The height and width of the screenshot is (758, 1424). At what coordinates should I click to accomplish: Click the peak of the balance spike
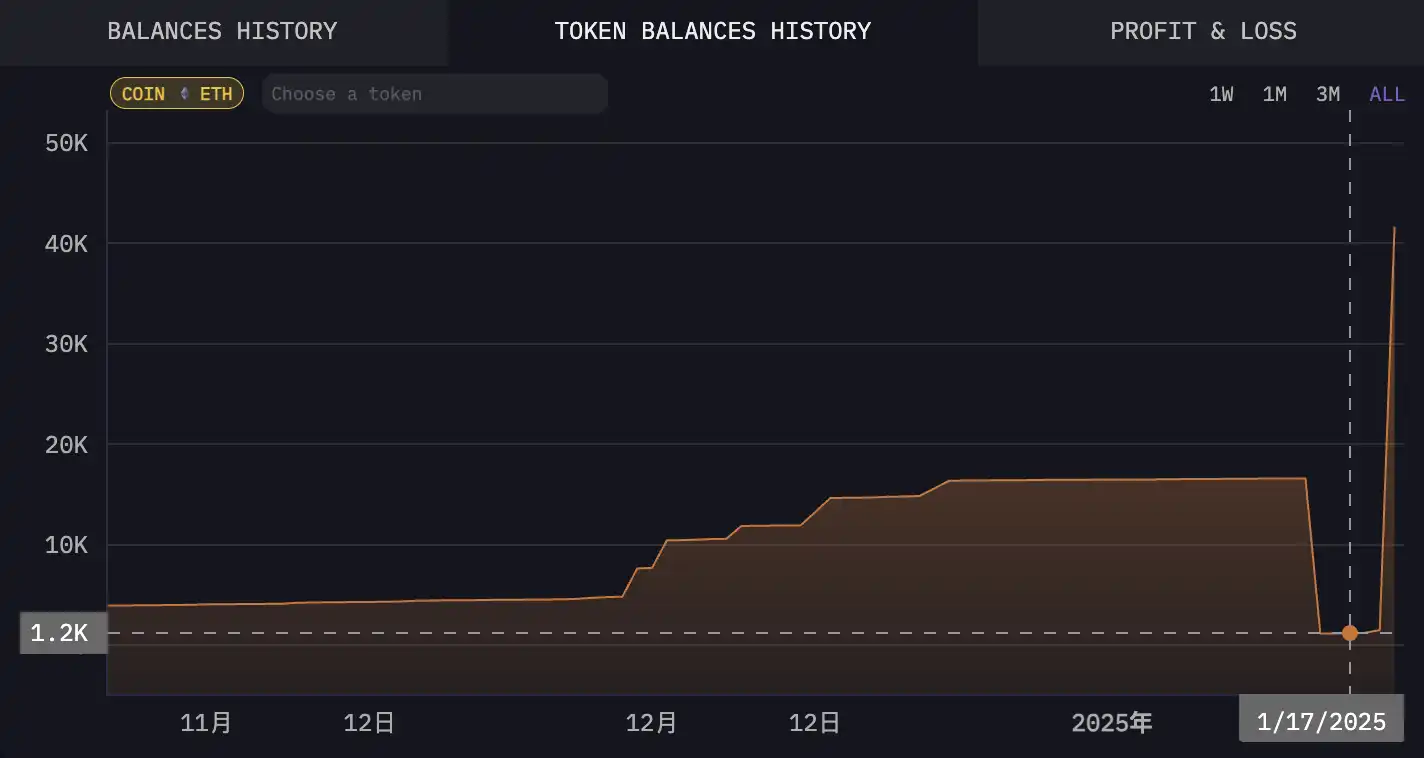coord(1394,228)
